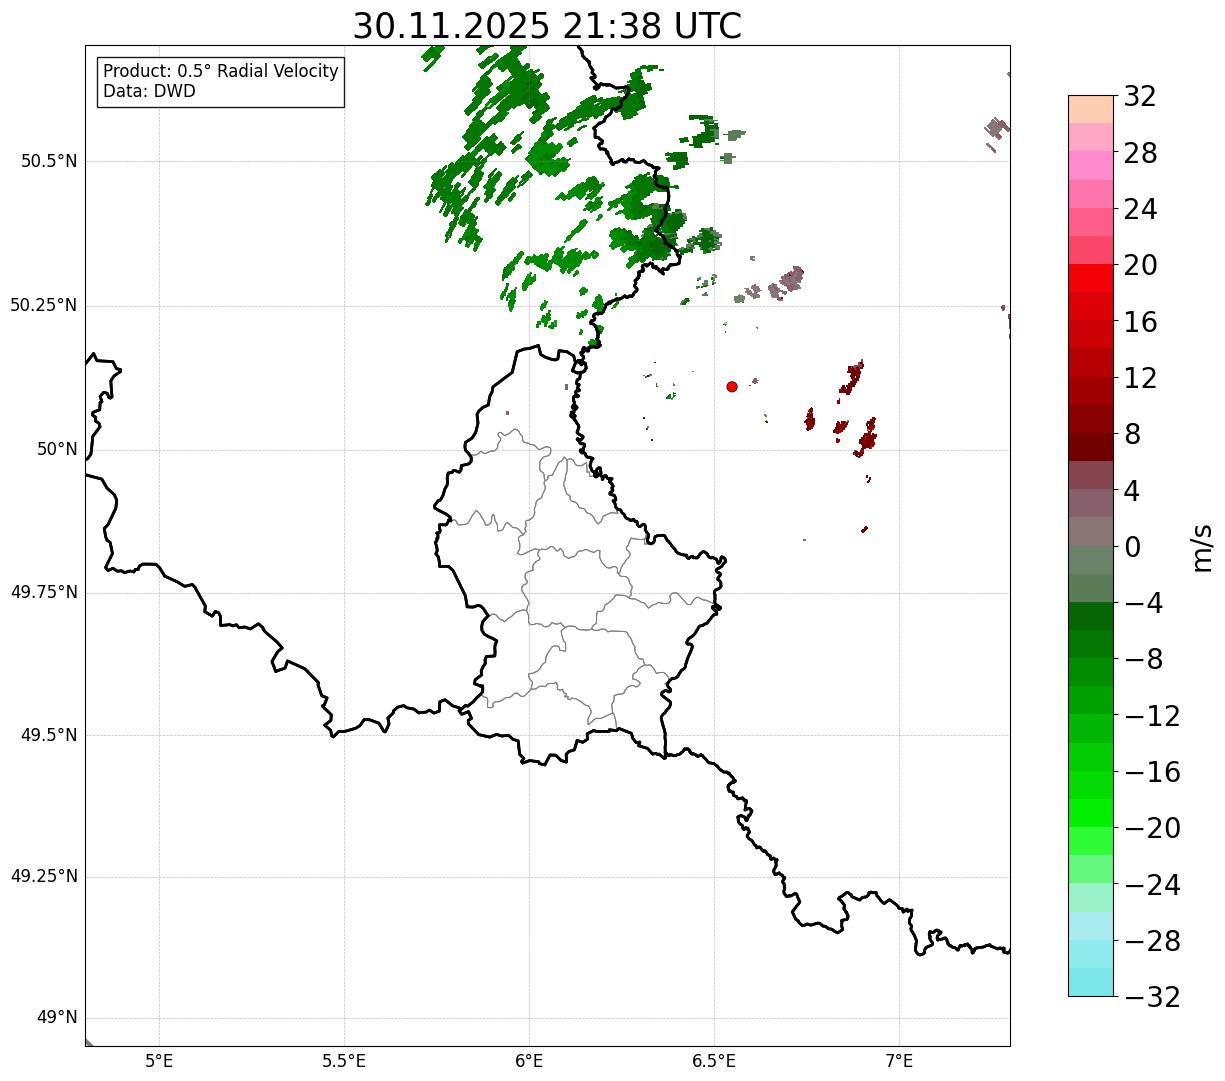Click the 49.75°N latitude label
1225x1081 pixels.
[x=44, y=592]
